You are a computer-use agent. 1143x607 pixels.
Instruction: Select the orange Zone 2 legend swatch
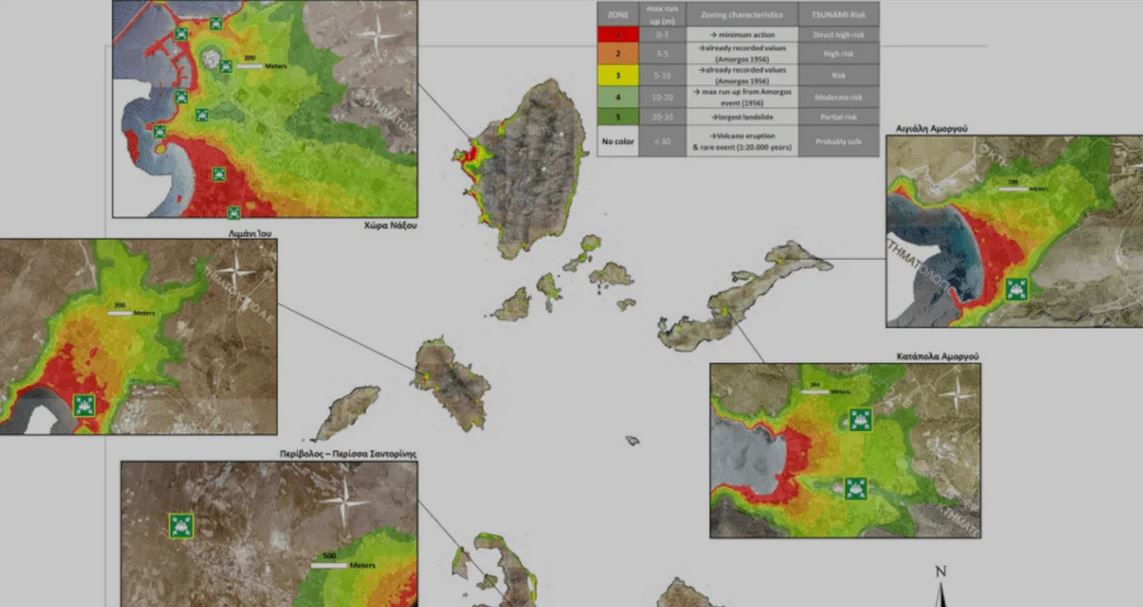pos(617,52)
